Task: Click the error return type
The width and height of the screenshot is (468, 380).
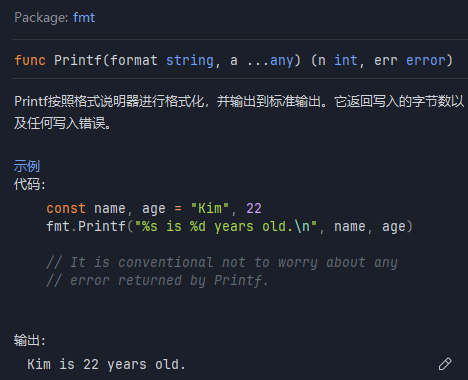Action: (426, 60)
